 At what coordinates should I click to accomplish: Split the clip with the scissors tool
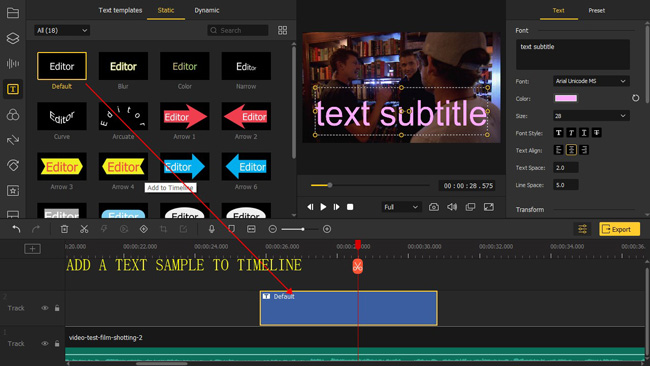click(x=84, y=229)
